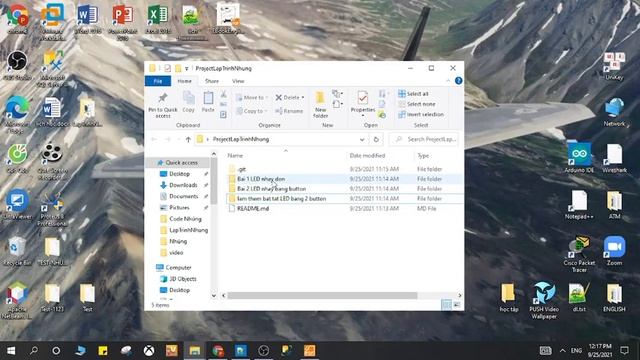Image resolution: width=640 pixels, height=360 pixels.
Task: Open Word desktop shortcut
Action: pyautogui.click(x=87, y=19)
